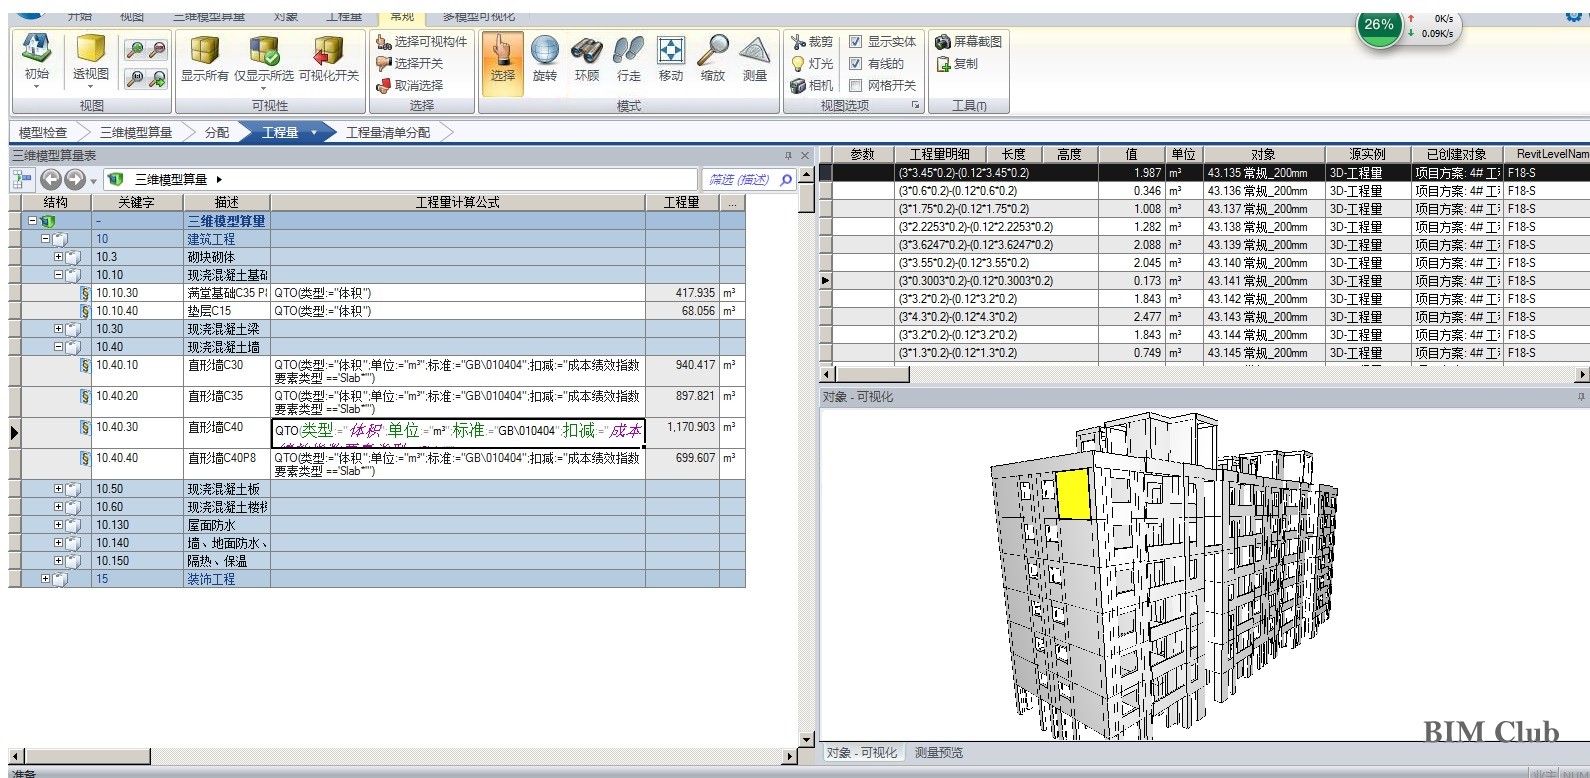This screenshot has width=1590, height=778.
Task: Click the 复制 copy tool
Action: pos(957,63)
